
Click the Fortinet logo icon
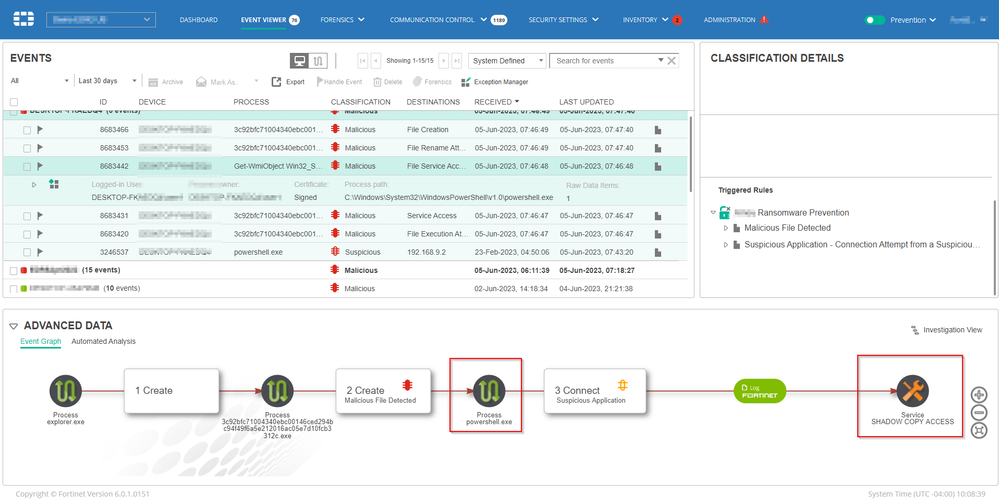[24, 19]
